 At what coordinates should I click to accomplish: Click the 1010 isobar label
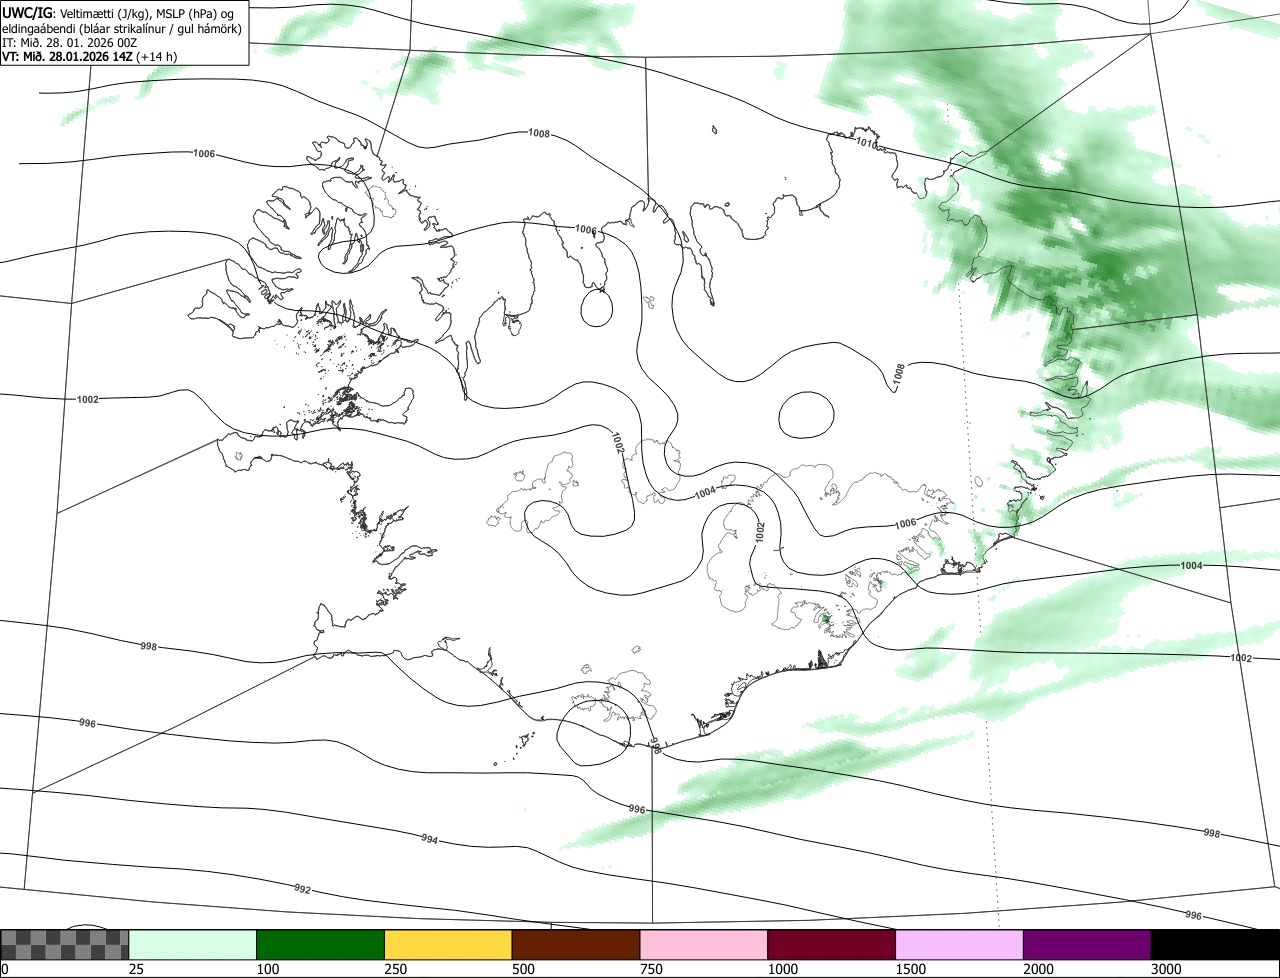pos(866,145)
